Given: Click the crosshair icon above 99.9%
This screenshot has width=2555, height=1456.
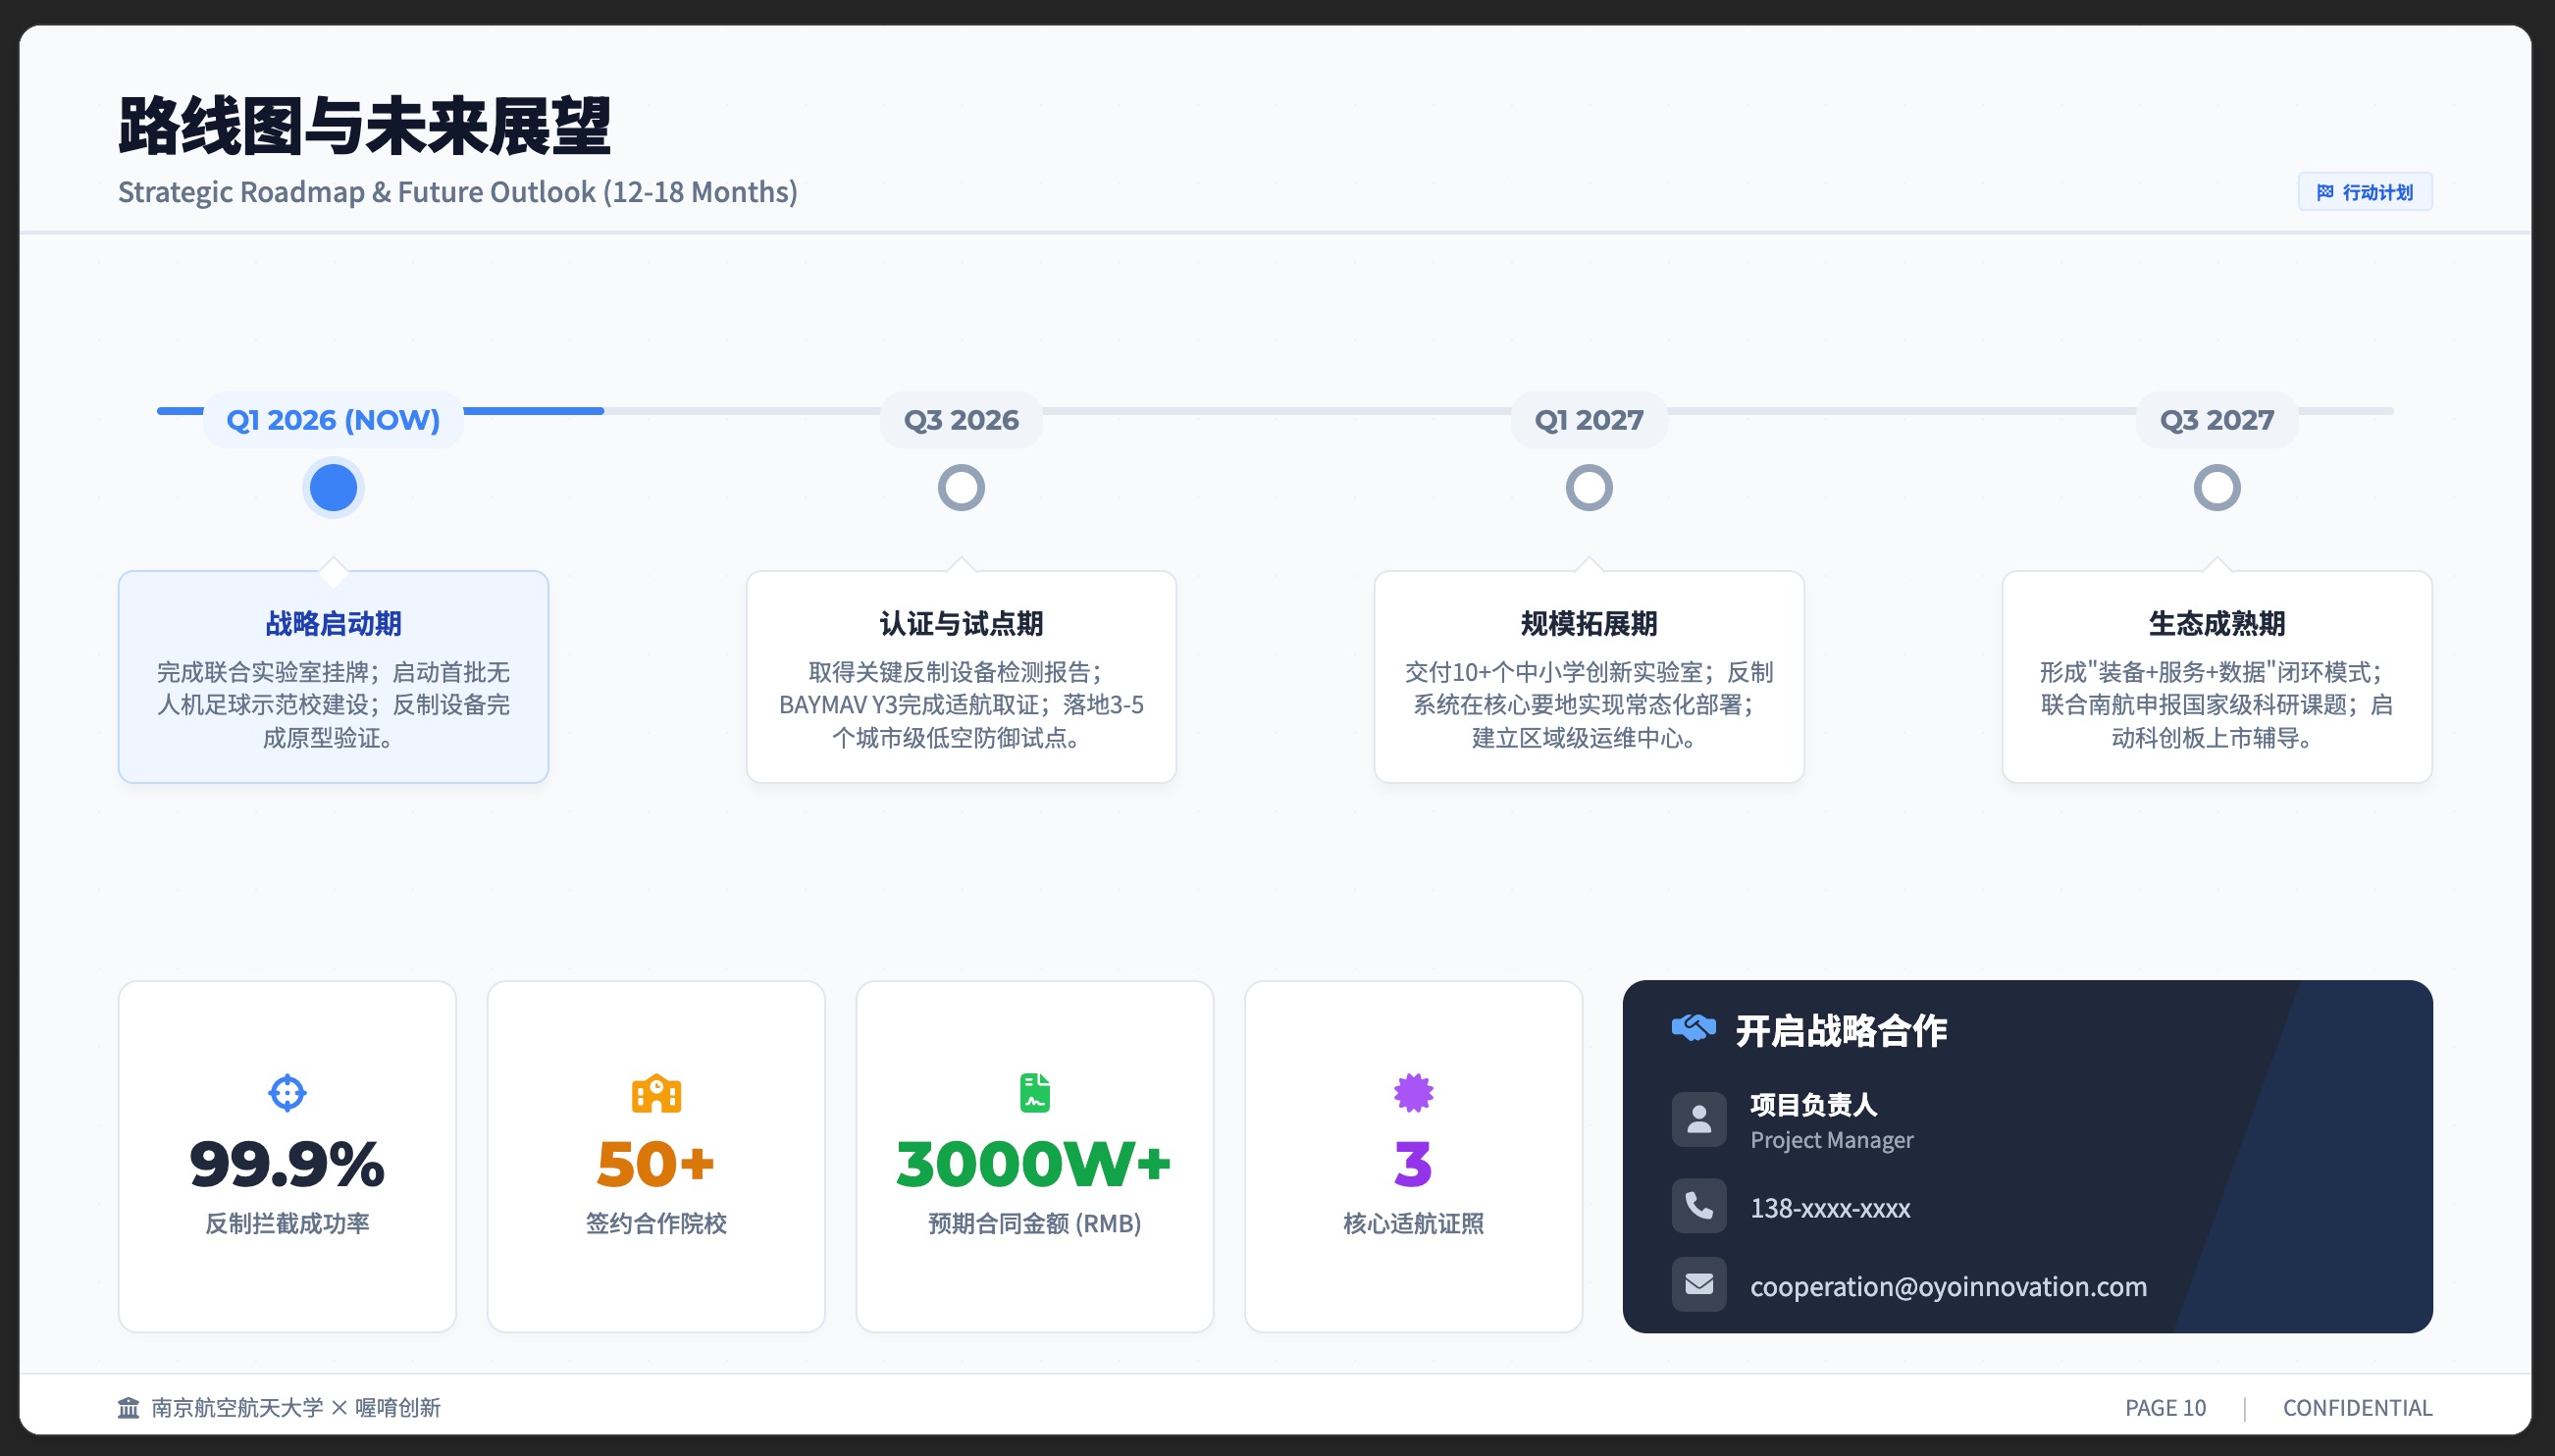Looking at the screenshot, I should point(287,1093).
